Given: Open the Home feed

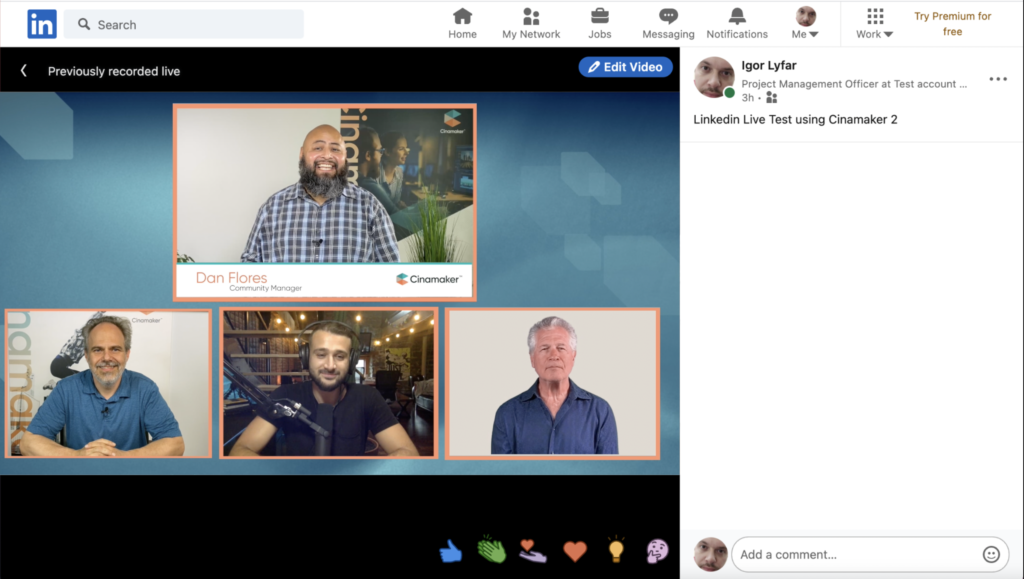Looking at the screenshot, I should [x=462, y=24].
